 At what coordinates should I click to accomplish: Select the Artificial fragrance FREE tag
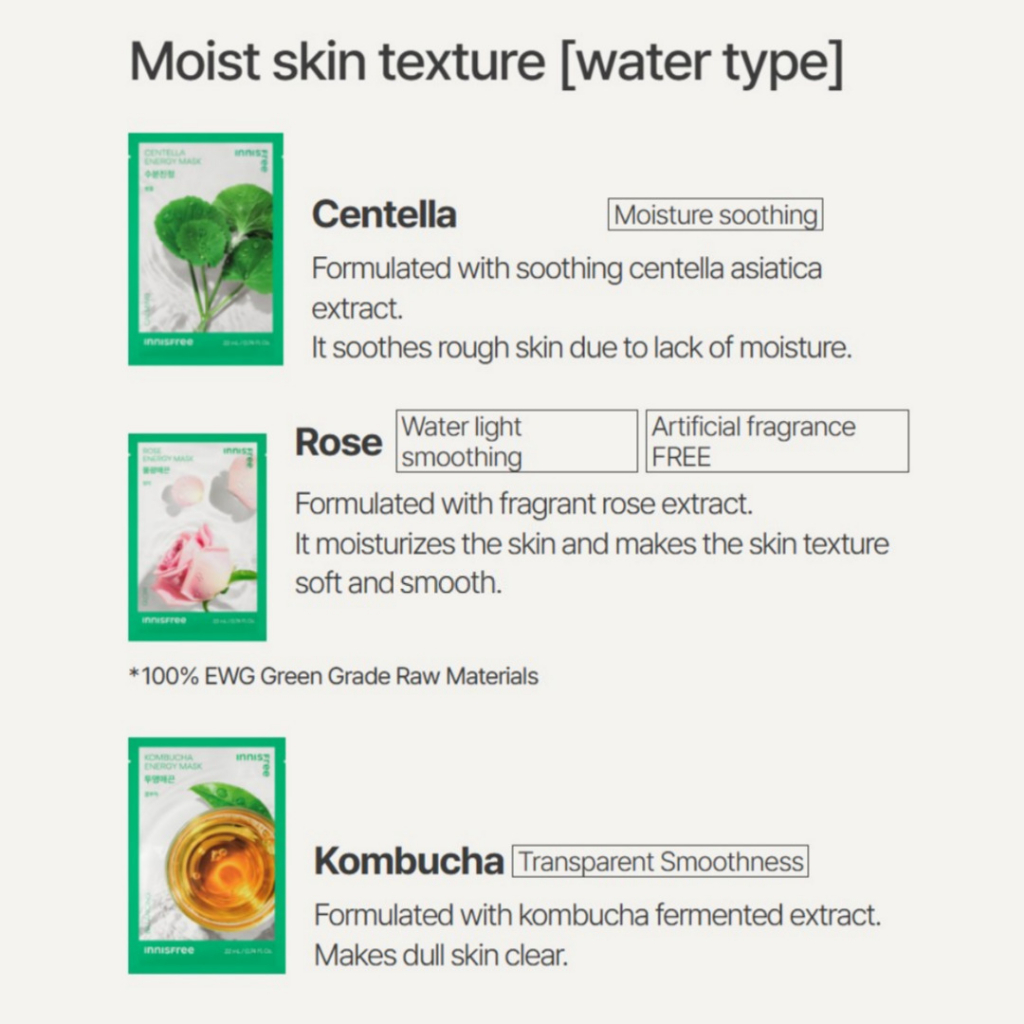coord(777,441)
